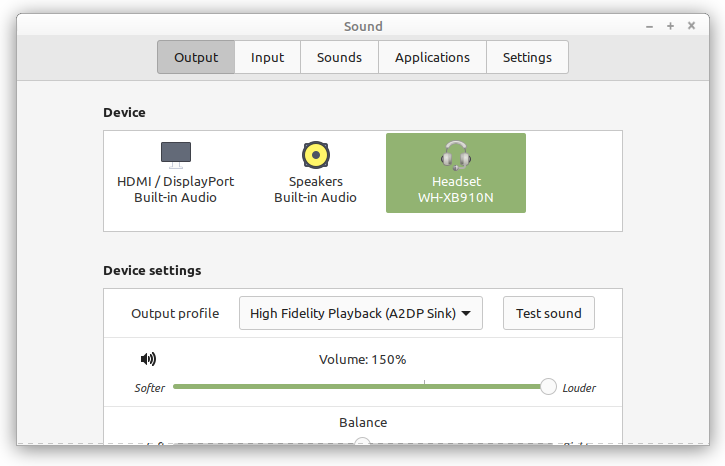Click the Test sound button

pyautogui.click(x=549, y=313)
